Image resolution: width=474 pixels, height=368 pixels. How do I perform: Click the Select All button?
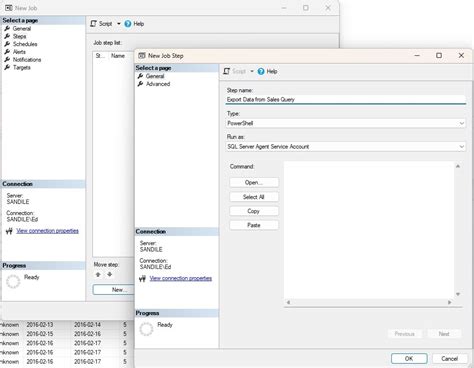pyautogui.click(x=254, y=197)
